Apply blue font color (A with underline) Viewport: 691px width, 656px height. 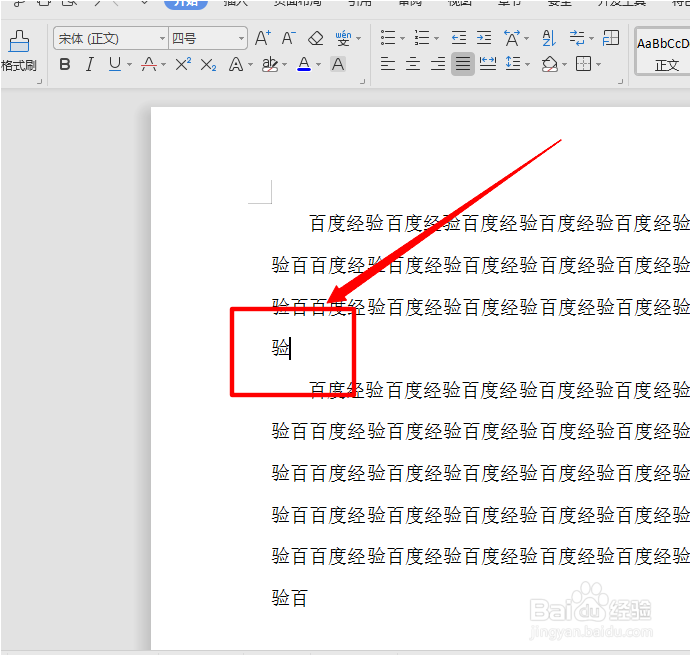click(304, 64)
